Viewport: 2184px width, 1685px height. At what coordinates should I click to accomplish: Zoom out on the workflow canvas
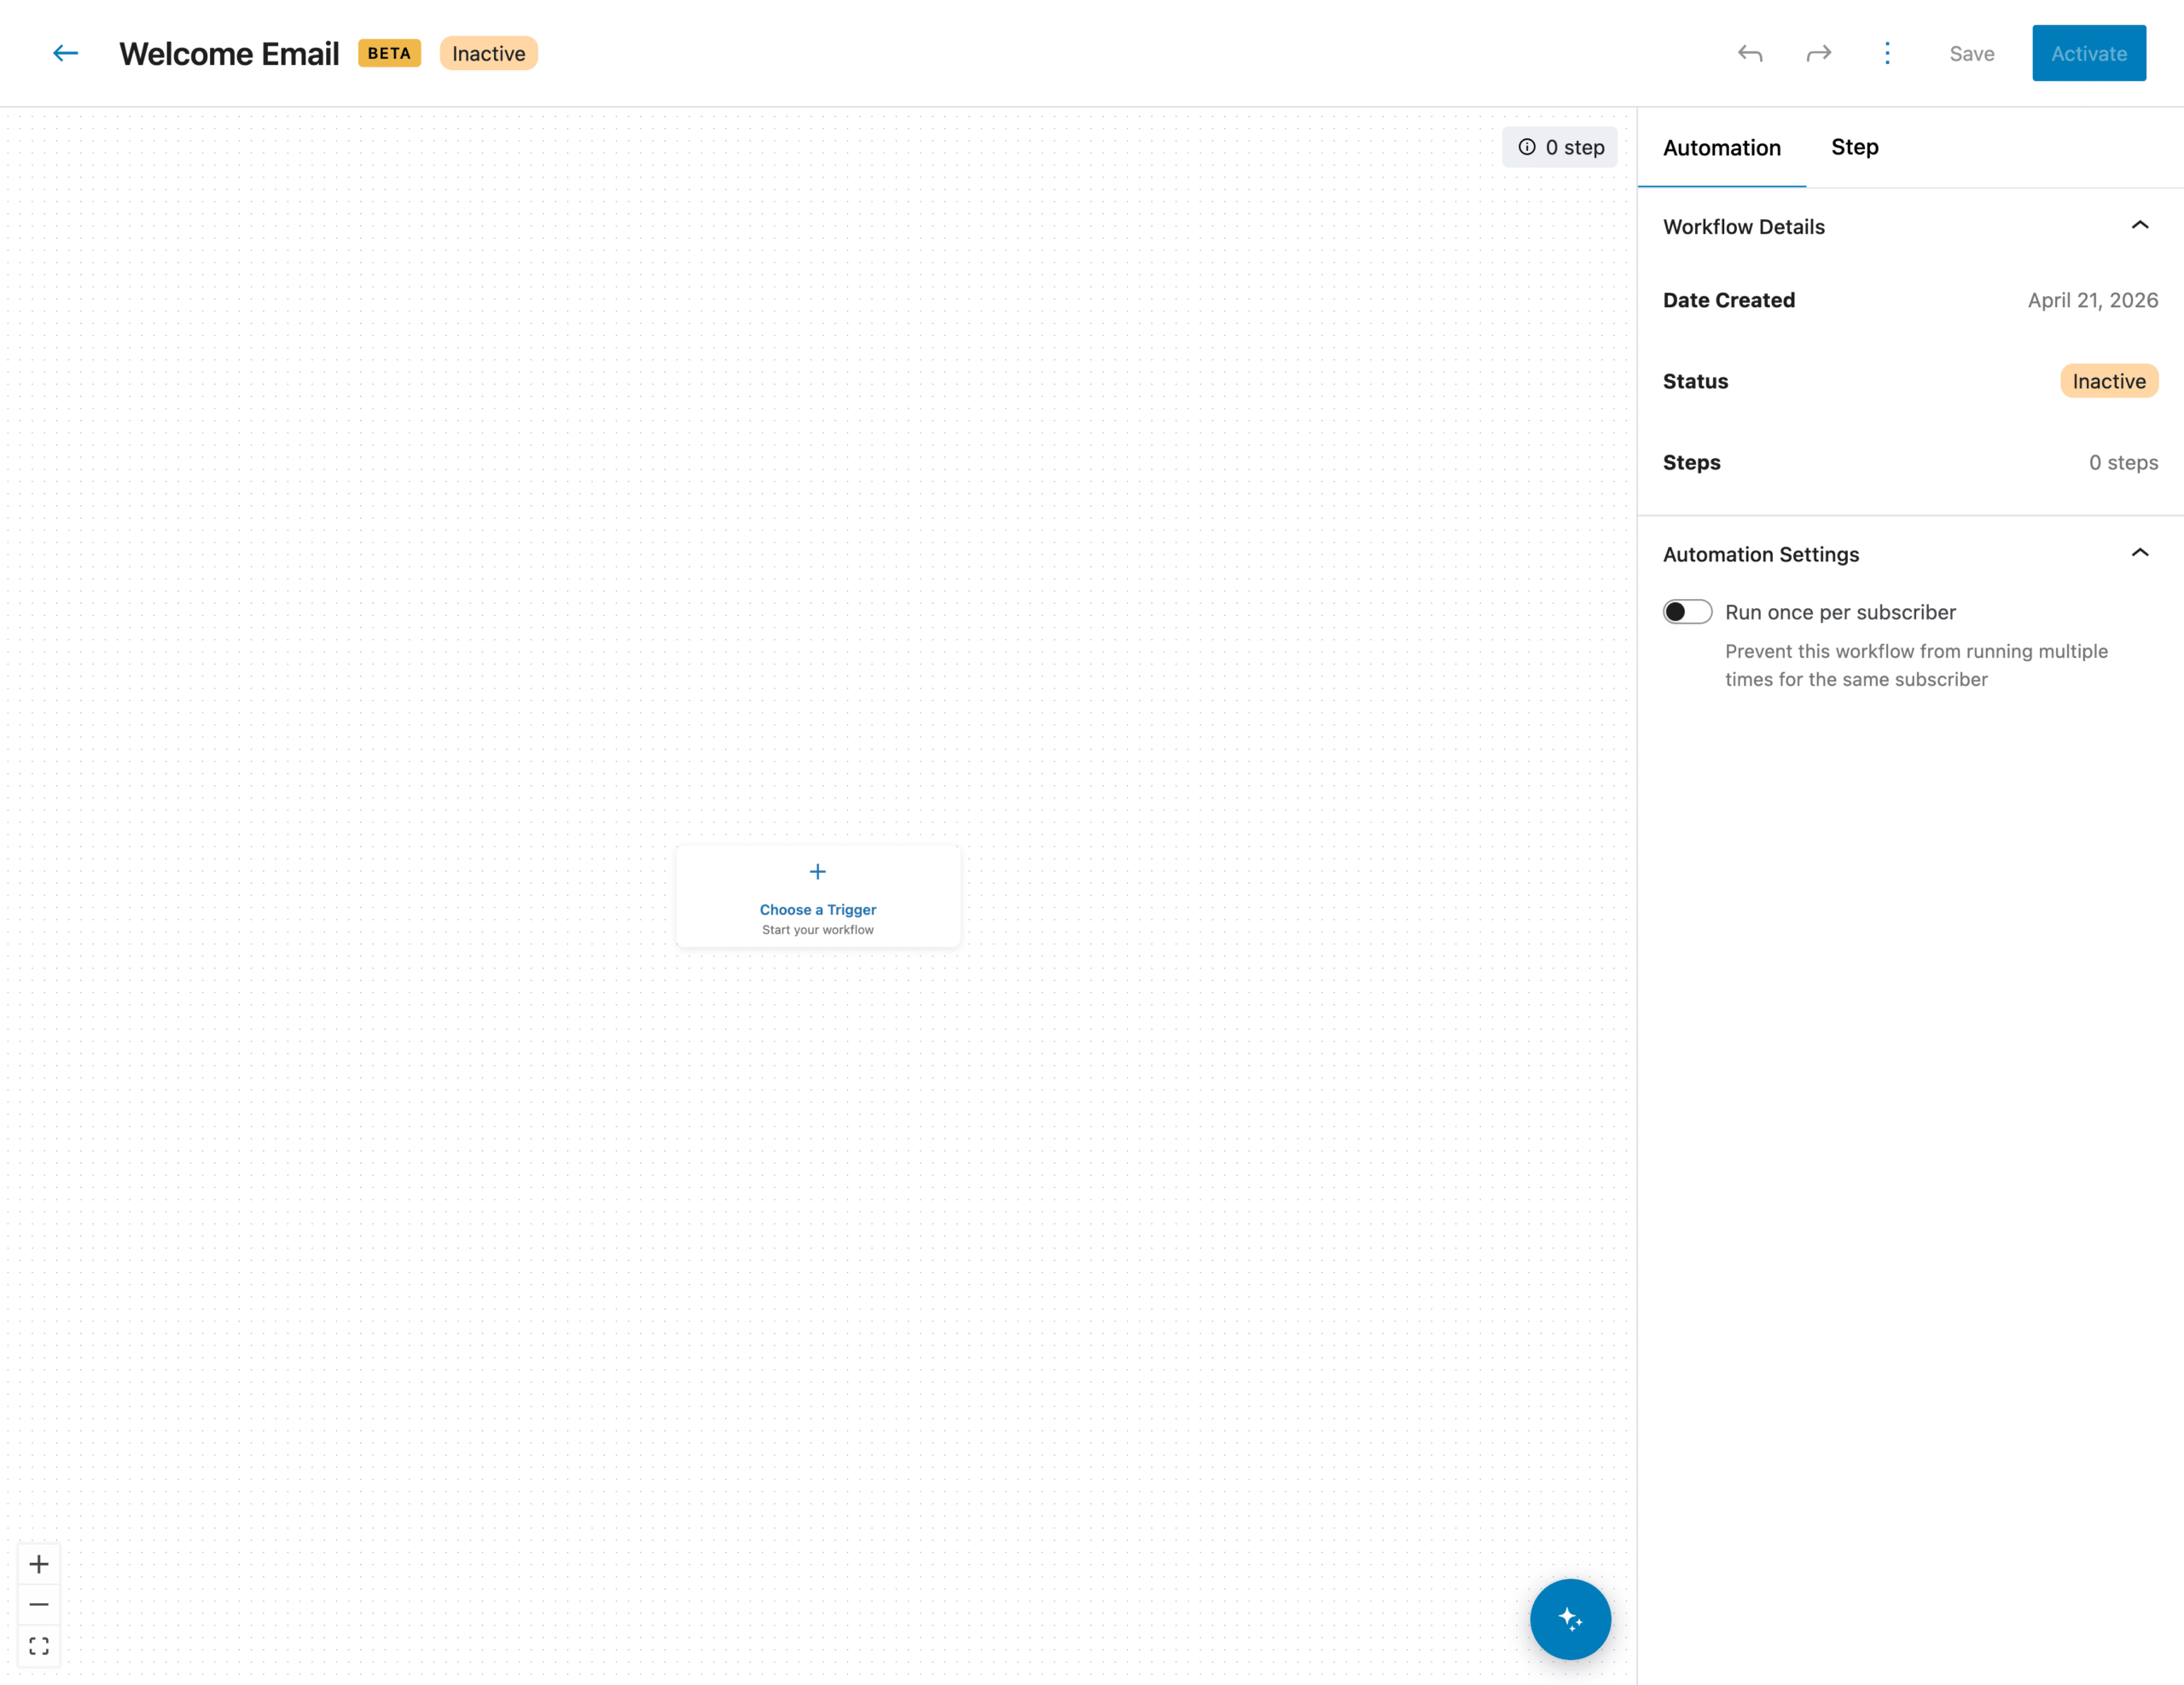(x=39, y=1604)
